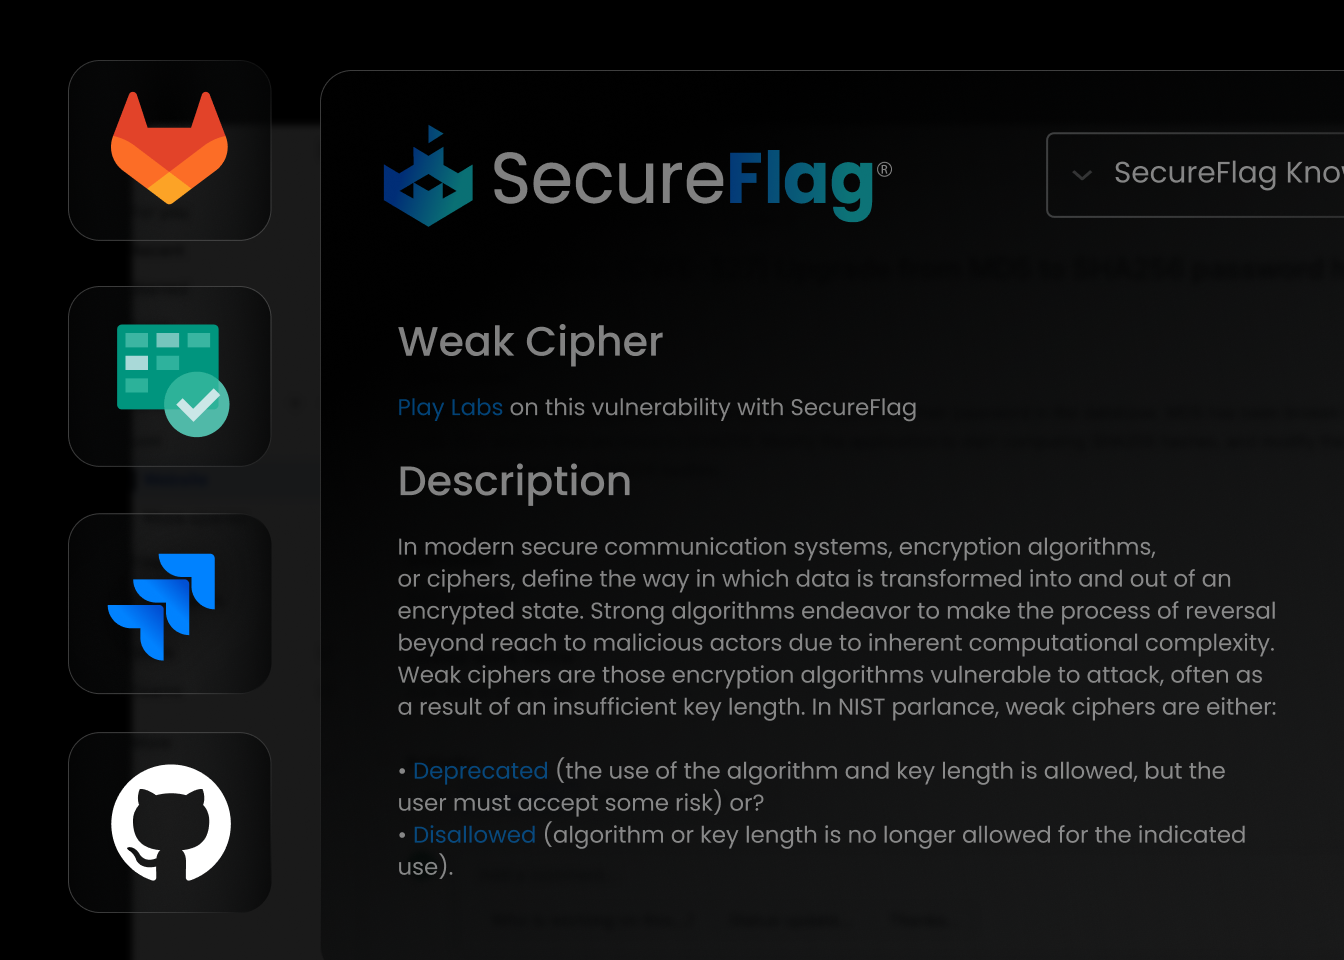The height and width of the screenshot is (960, 1344).
Task: Open the Deprecated definition link
Action: pos(480,771)
